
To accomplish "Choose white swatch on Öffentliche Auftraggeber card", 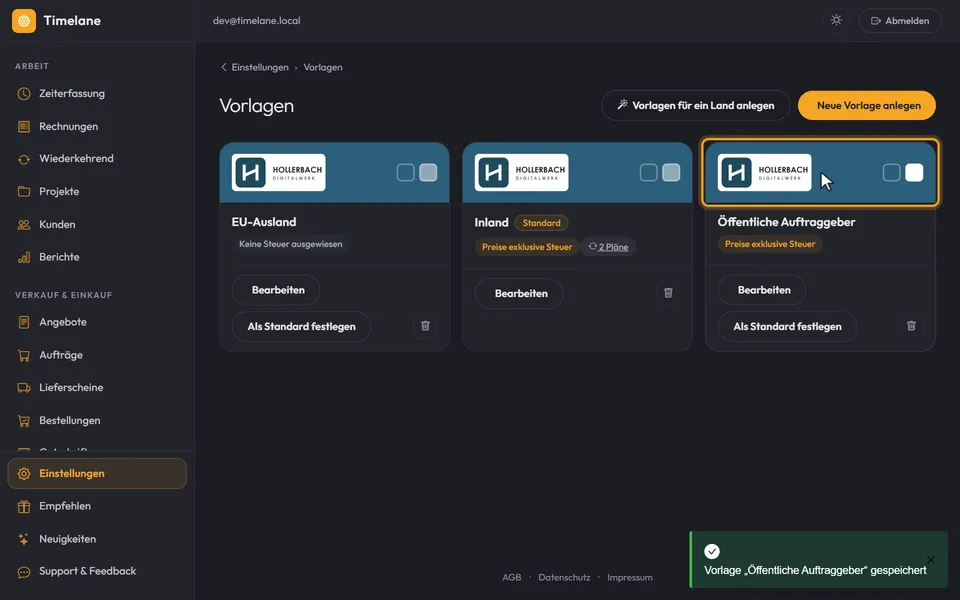I will coord(915,173).
